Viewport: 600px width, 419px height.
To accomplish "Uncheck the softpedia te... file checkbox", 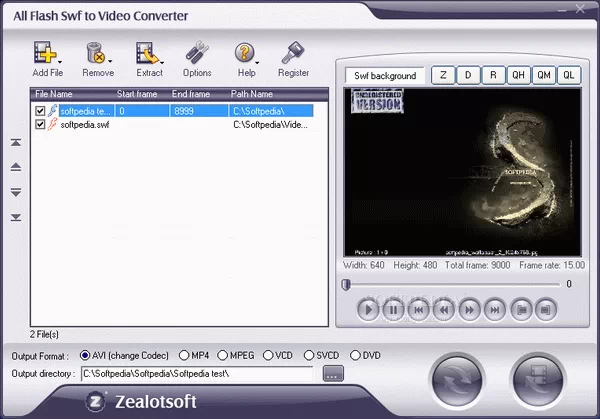I will pos(40,111).
